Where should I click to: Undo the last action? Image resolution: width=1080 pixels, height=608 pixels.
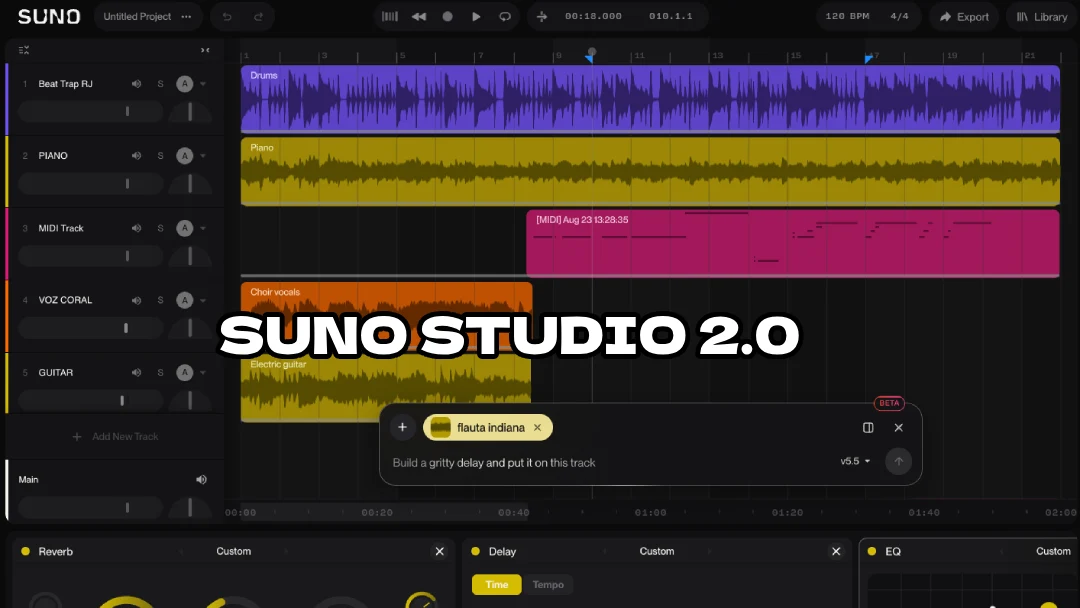click(x=227, y=17)
